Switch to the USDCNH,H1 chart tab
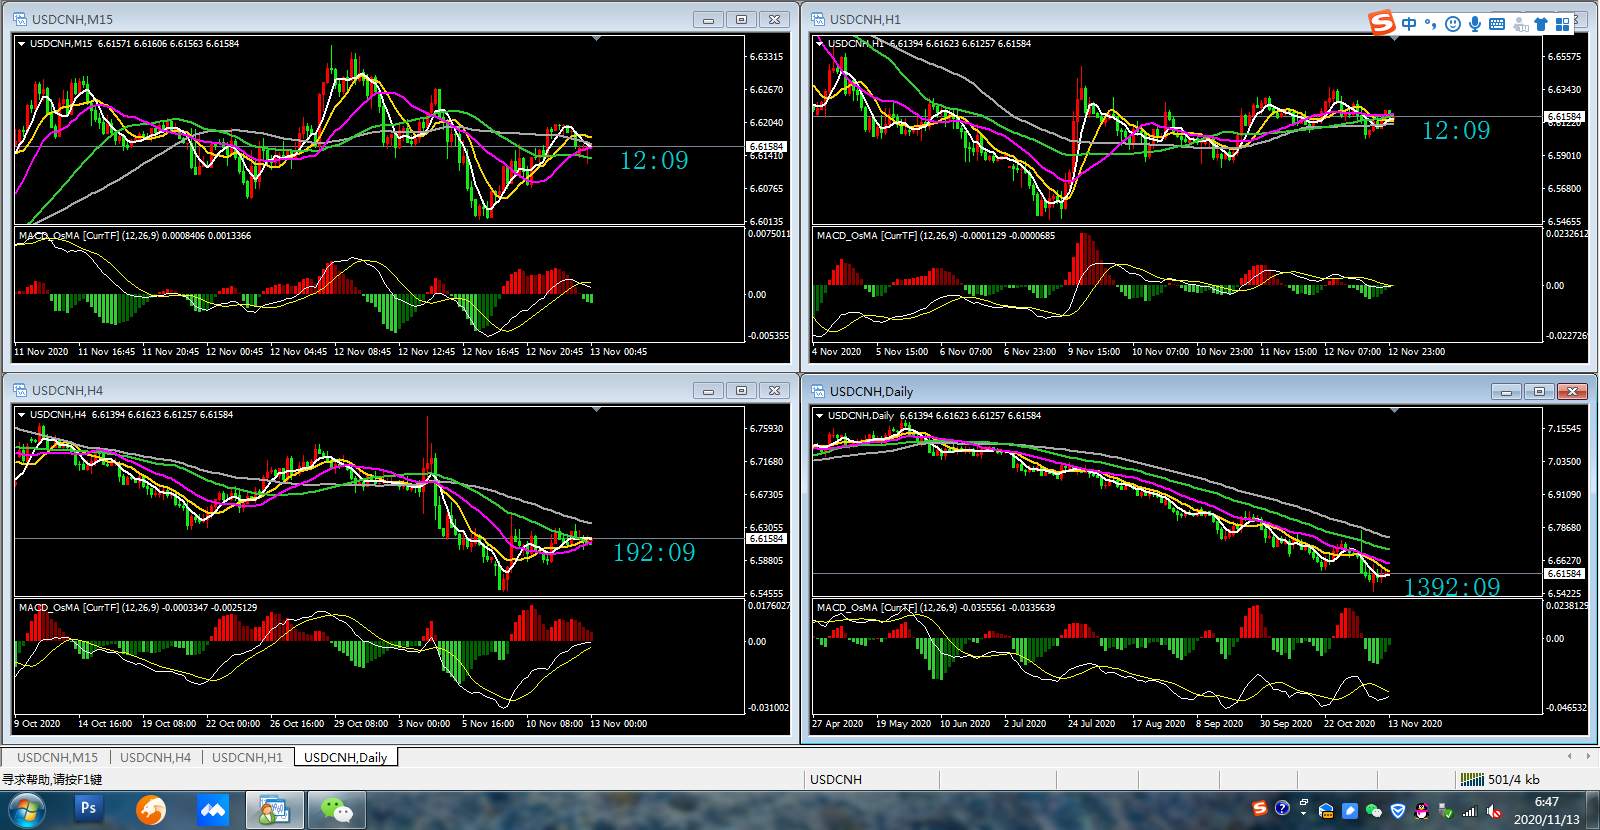Screen dimensions: 1600x830 (247, 757)
